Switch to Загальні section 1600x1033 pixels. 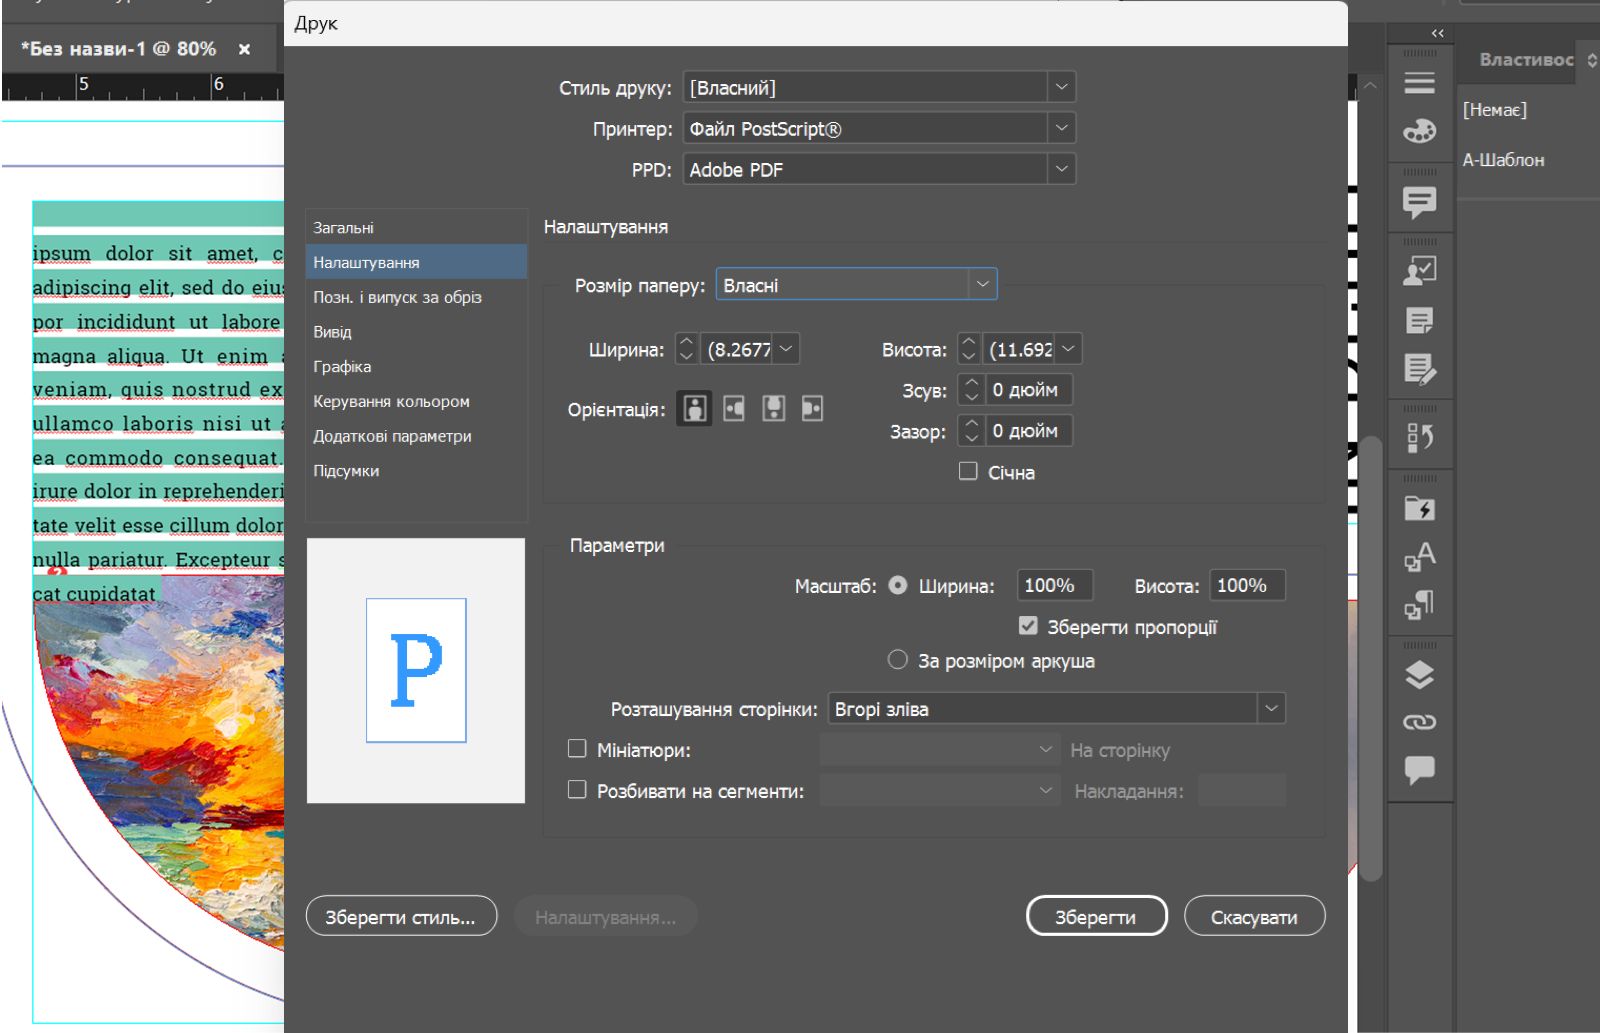point(416,228)
